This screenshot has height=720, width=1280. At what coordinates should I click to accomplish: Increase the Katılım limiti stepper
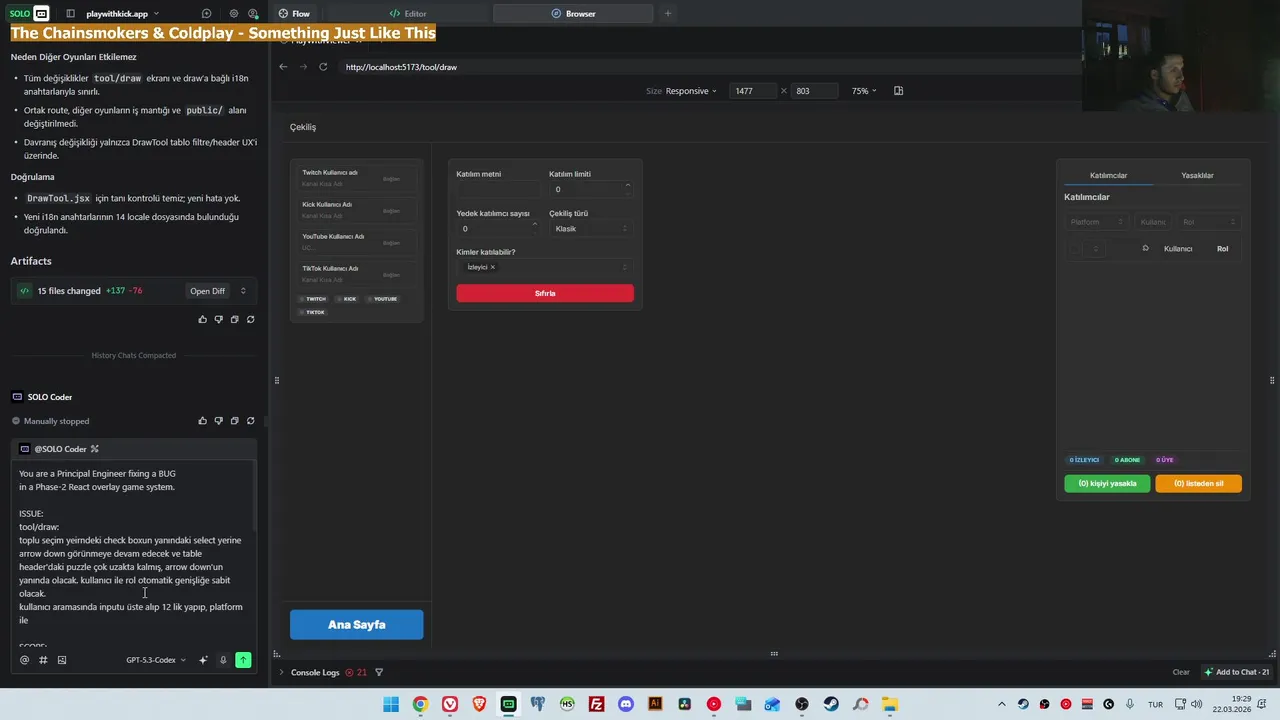[627, 186]
